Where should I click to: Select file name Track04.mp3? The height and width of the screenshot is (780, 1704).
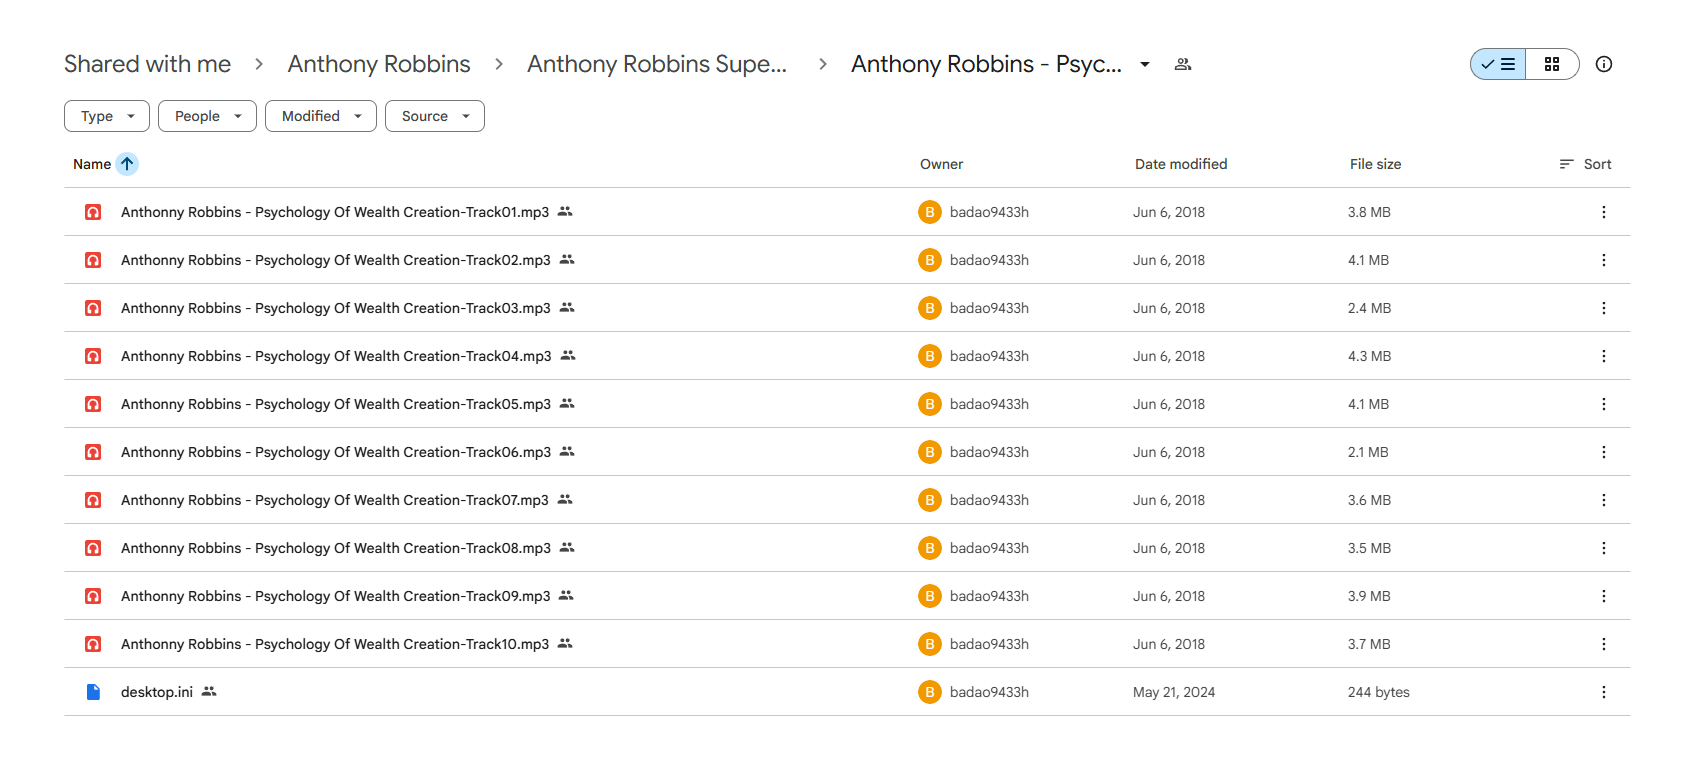[x=336, y=356]
